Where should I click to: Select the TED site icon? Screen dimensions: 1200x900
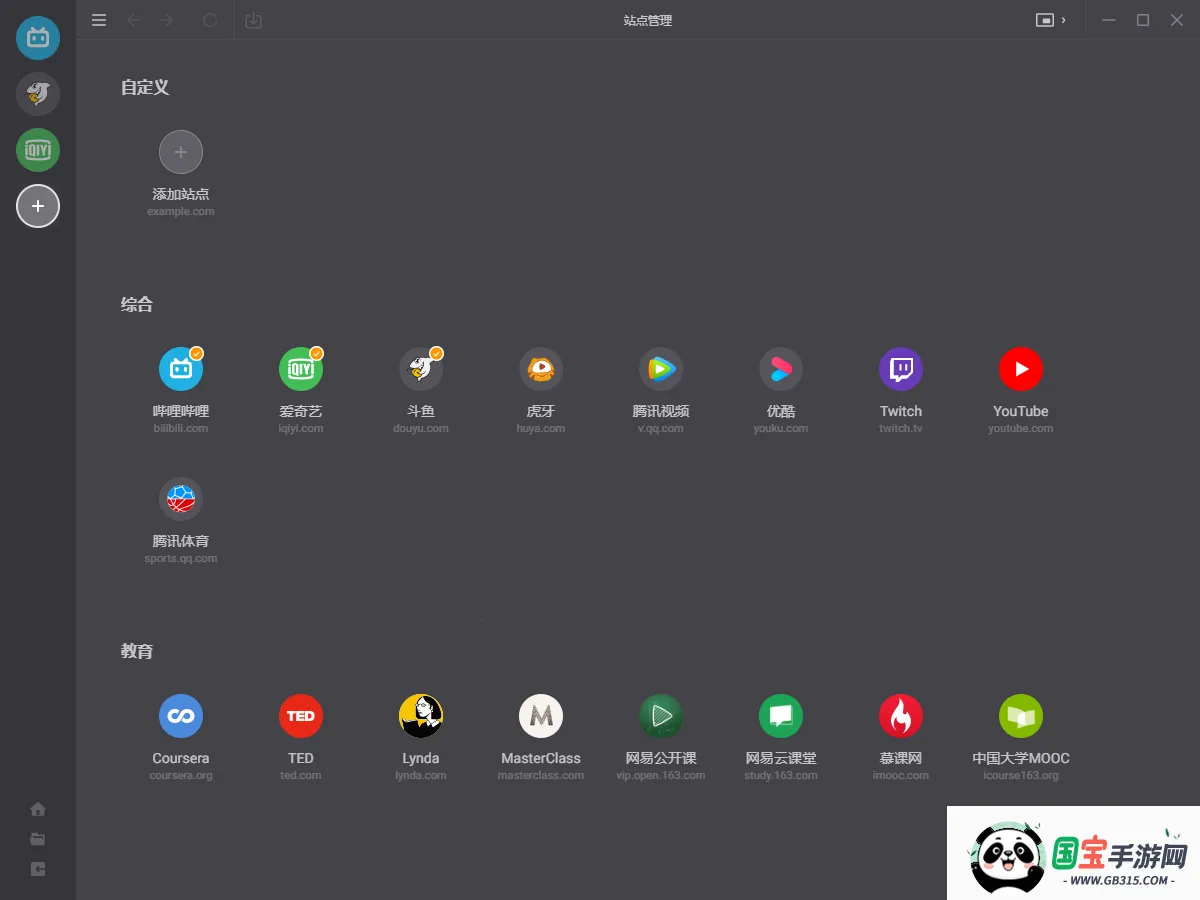tap(300, 715)
